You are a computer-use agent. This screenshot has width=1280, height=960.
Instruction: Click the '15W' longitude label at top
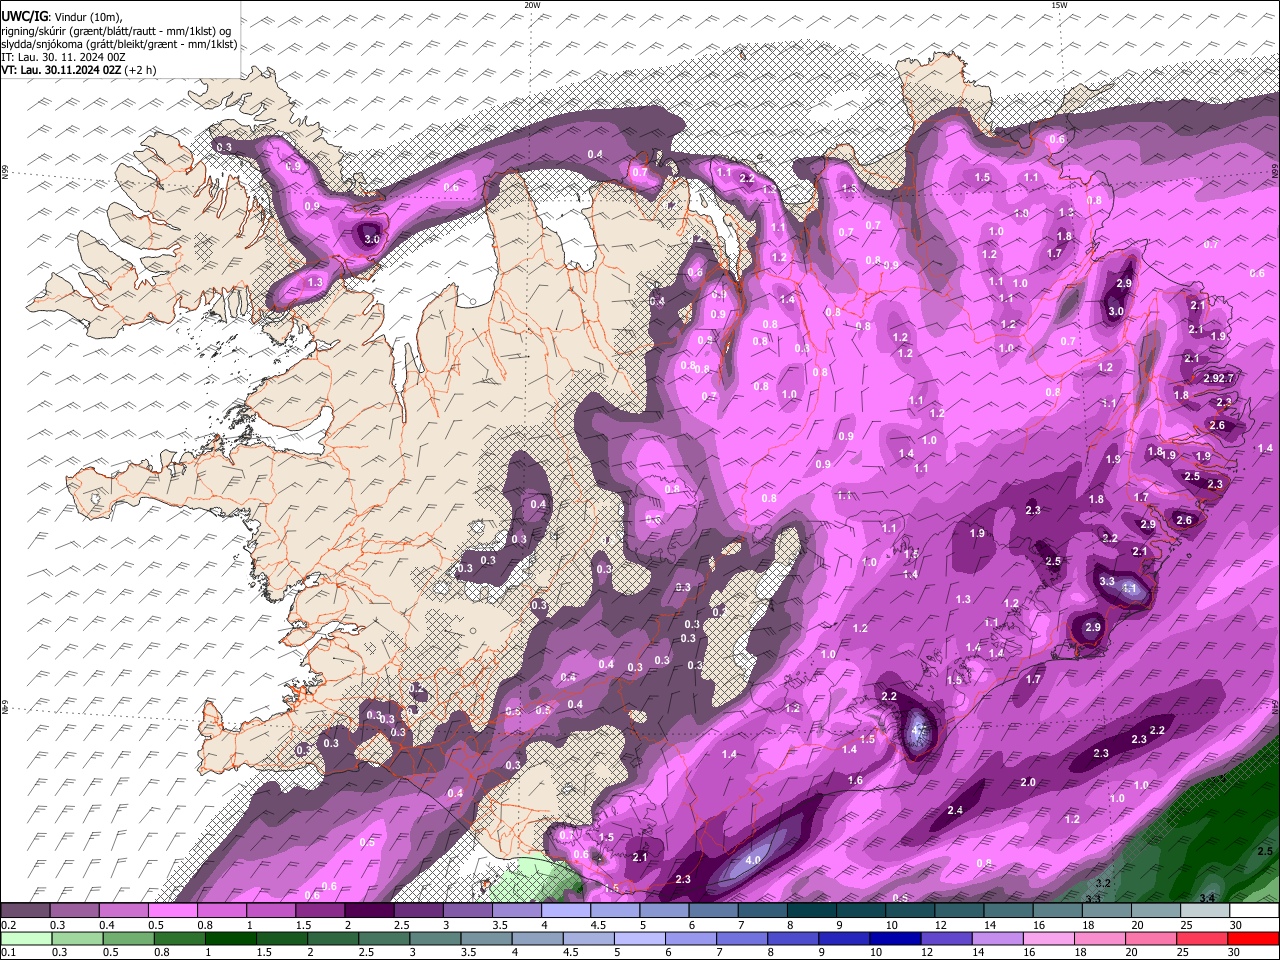(x=1058, y=5)
